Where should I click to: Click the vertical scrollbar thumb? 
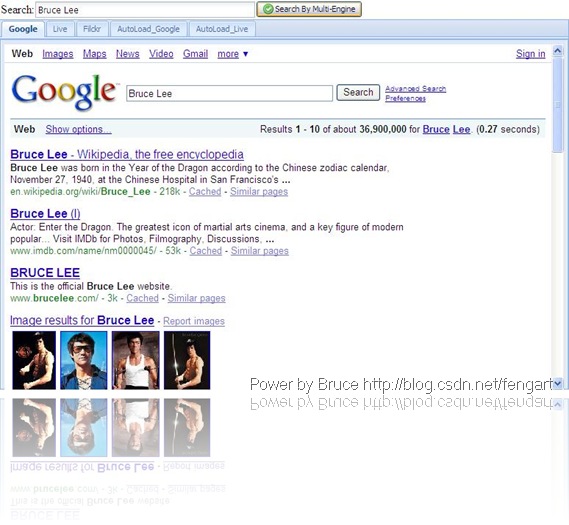click(557, 105)
